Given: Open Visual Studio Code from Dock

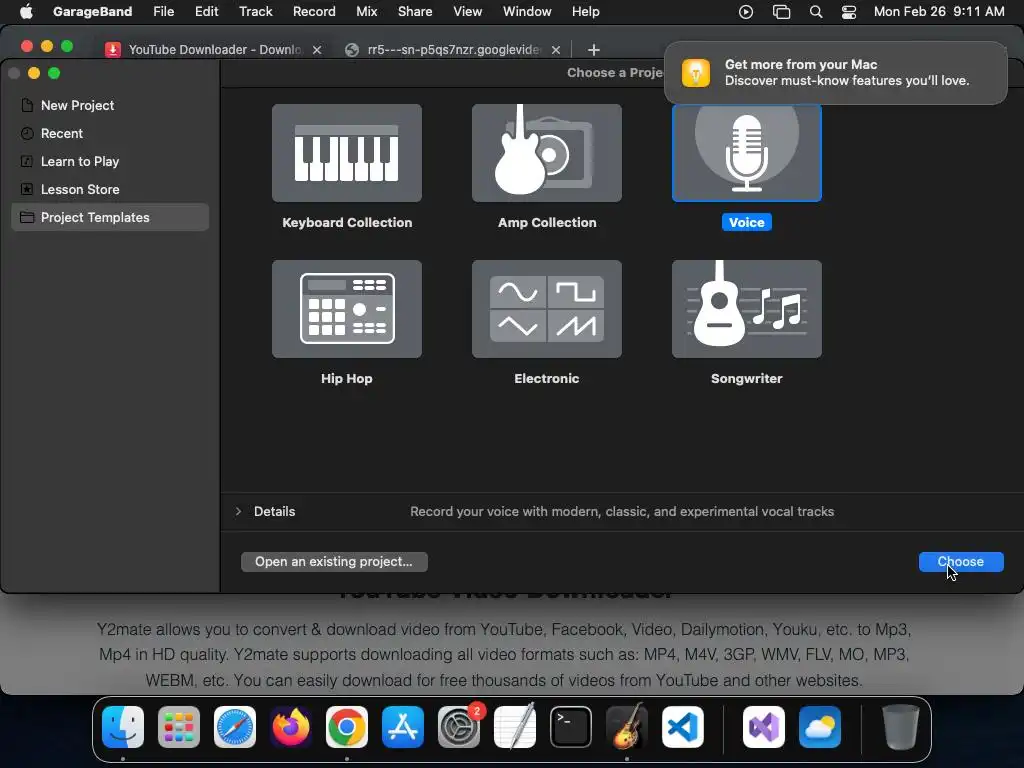Looking at the screenshot, I should tap(683, 727).
